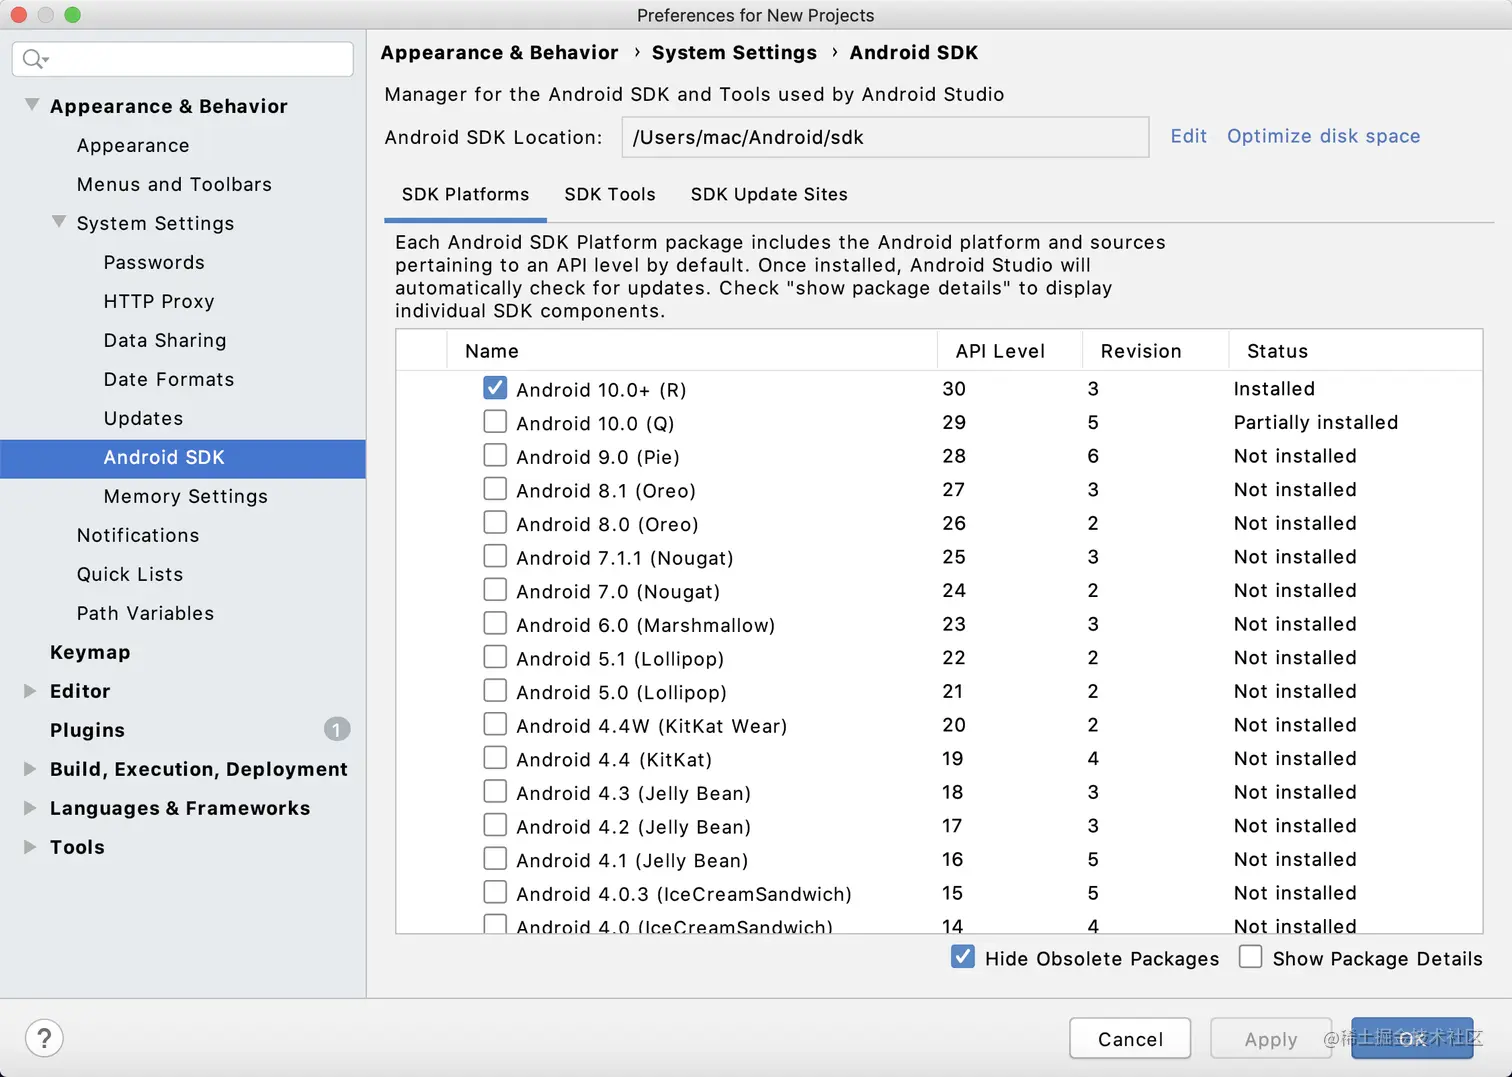Select HTTP Proxy settings
This screenshot has width=1512, height=1077.
click(x=159, y=301)
